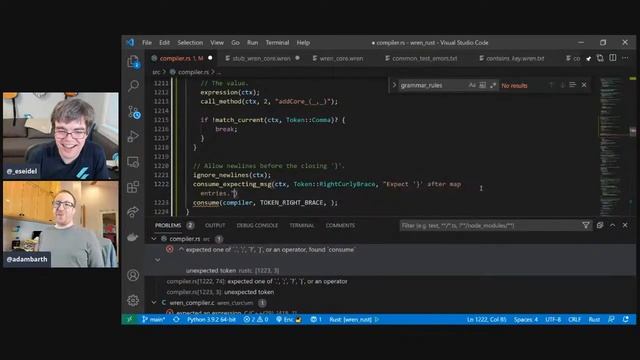Collapse the wren_compiler.c group in Problems

pos(154,303)
